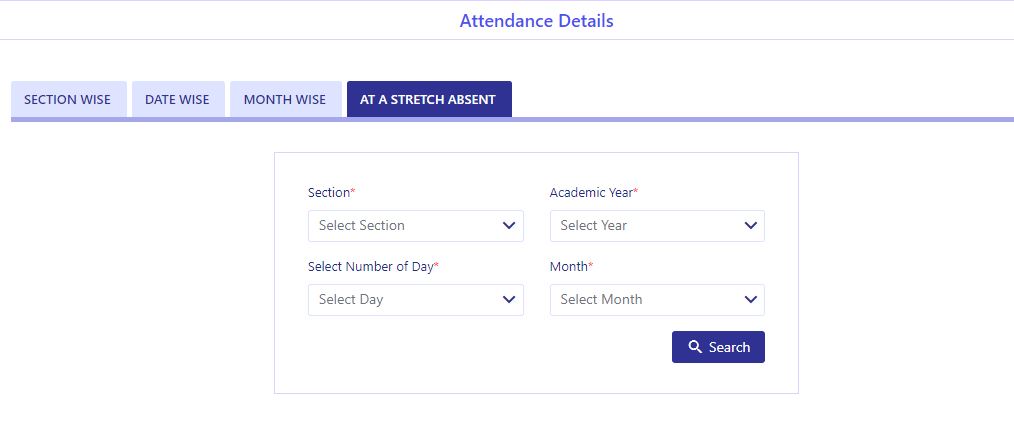Viewport: 1014px width, 422px height.
Task: Go to the Month Wise tab
Action: [285, 100]
